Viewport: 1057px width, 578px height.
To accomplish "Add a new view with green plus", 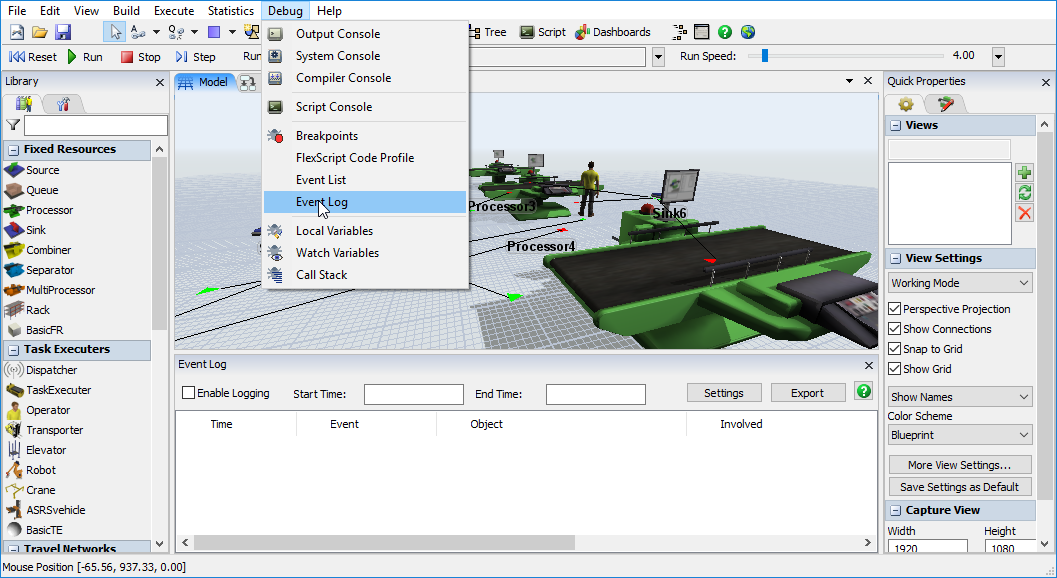I will tap(1024, 173).
